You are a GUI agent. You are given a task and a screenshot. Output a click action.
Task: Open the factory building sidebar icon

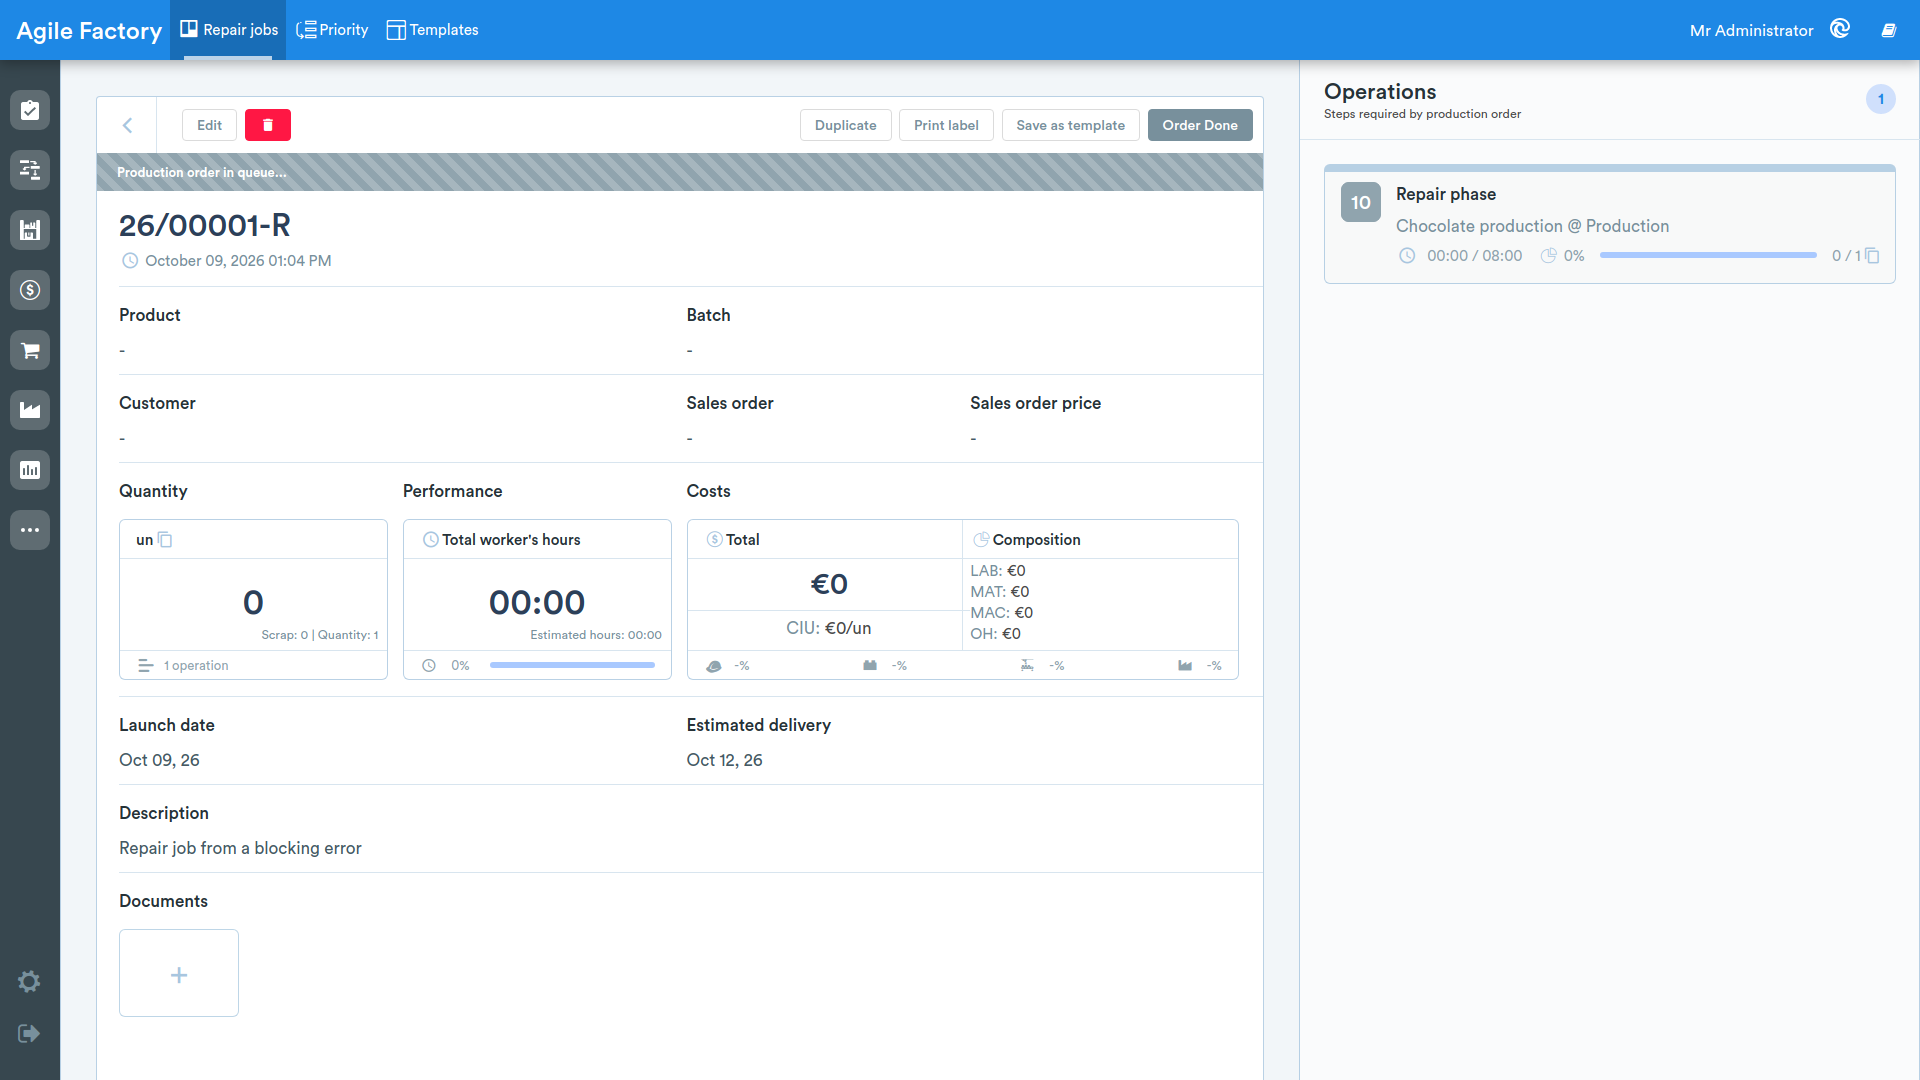pos(30,230)
